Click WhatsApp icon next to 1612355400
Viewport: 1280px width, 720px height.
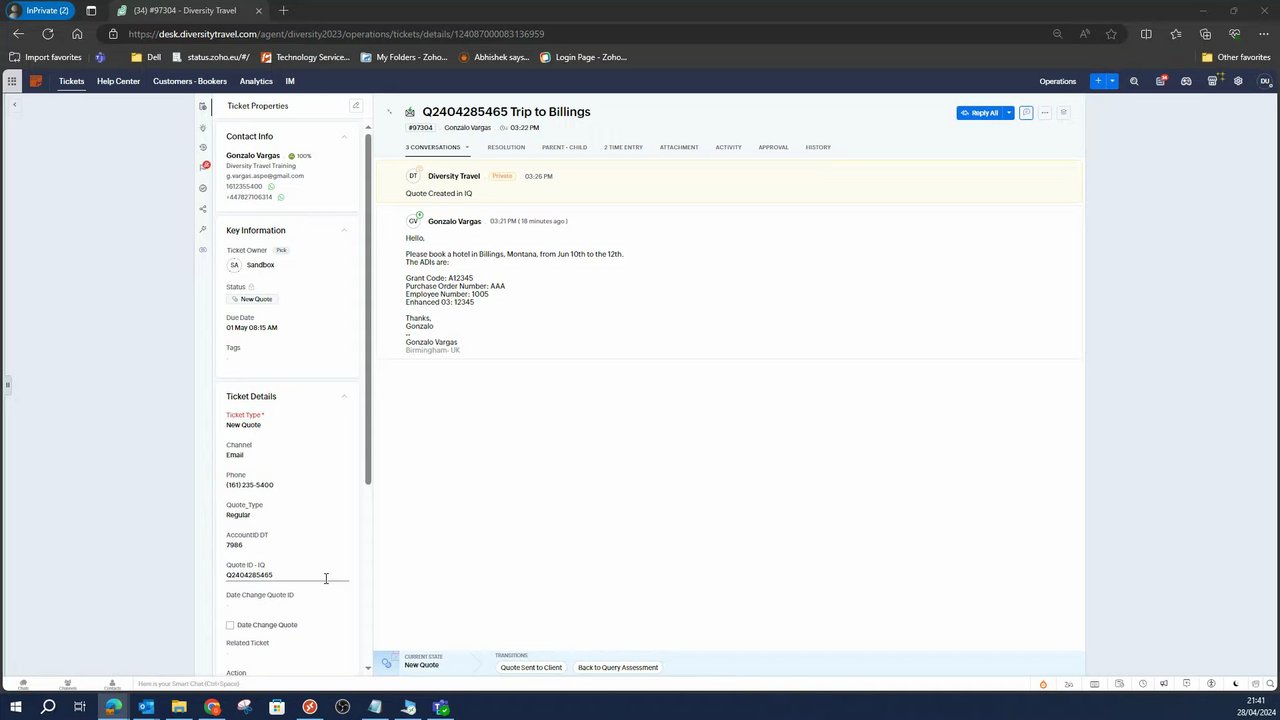coord(271,187)
